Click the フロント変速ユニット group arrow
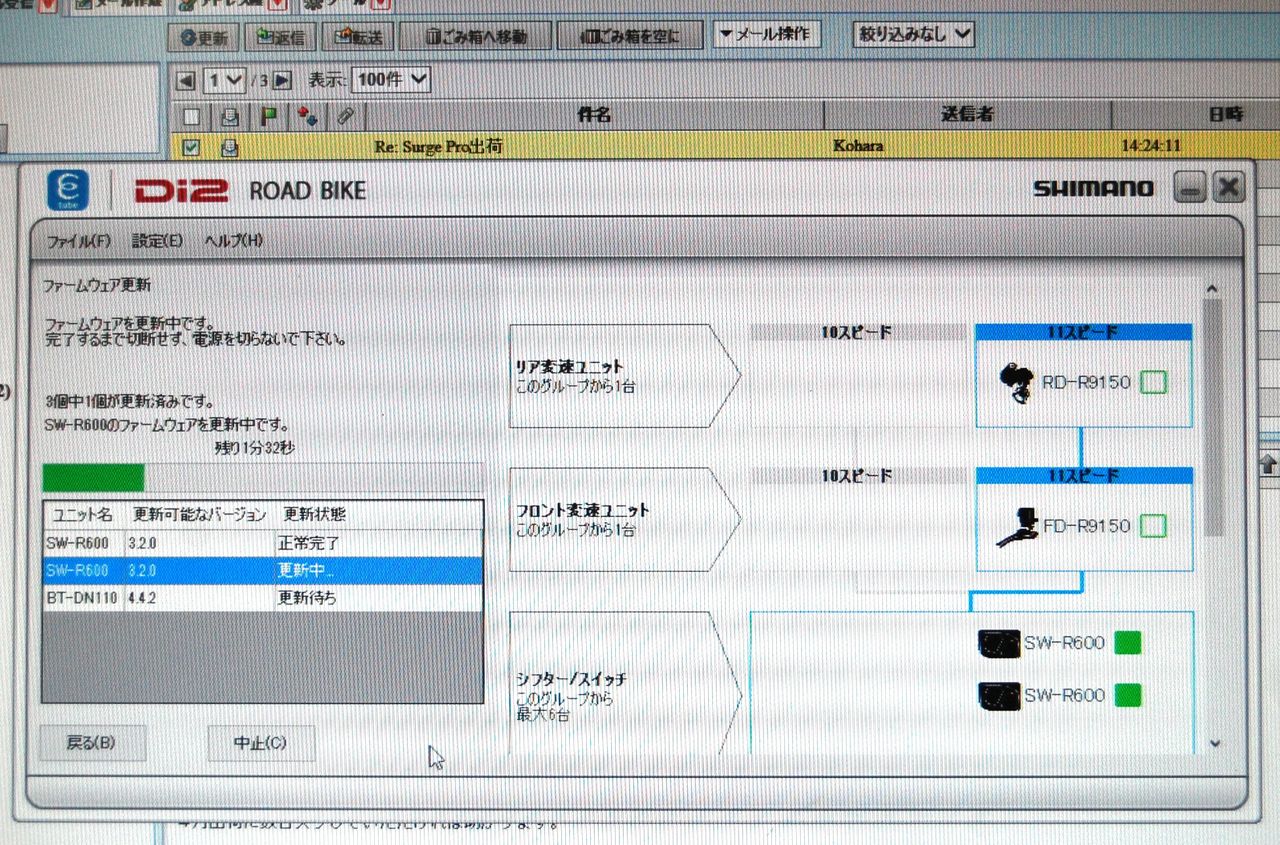 [x=625, y=519]
